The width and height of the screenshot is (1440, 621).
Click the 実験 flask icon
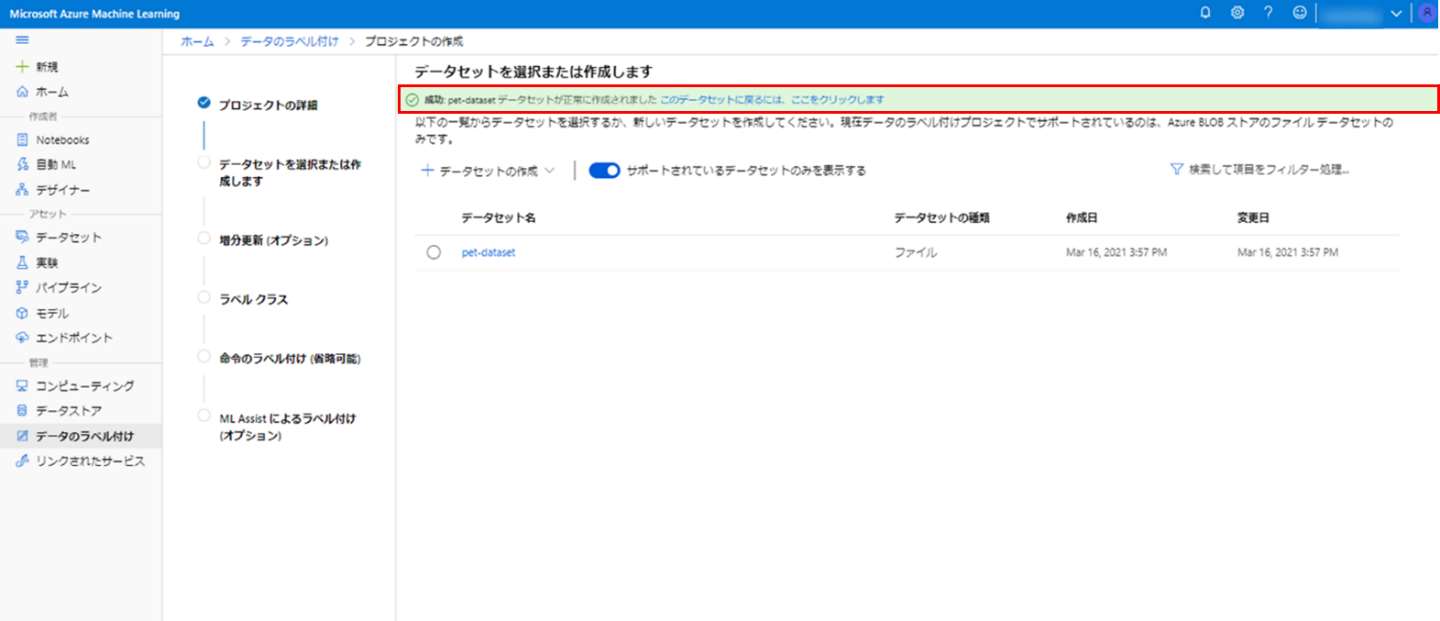coord(22,263)
